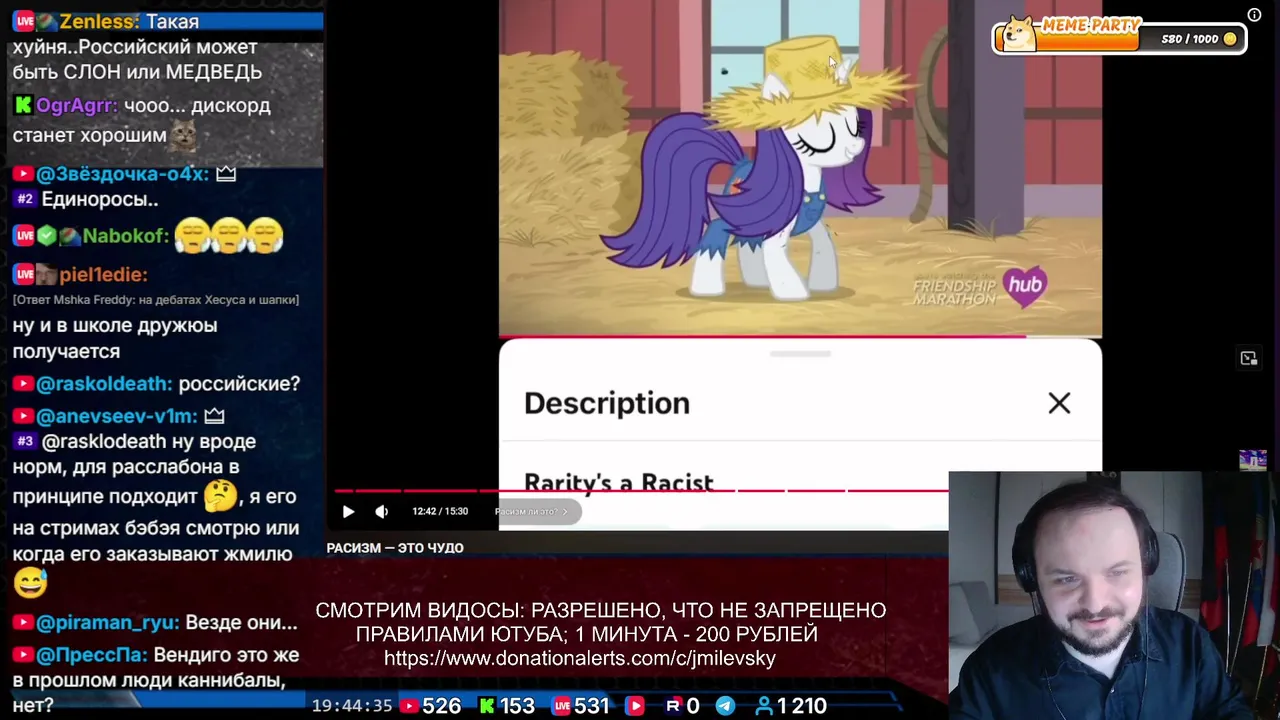Click the reply reference to Mshka Freddy
This screenshot has height=720, width=1280.
pyautogui.click(x=156, y=299)
